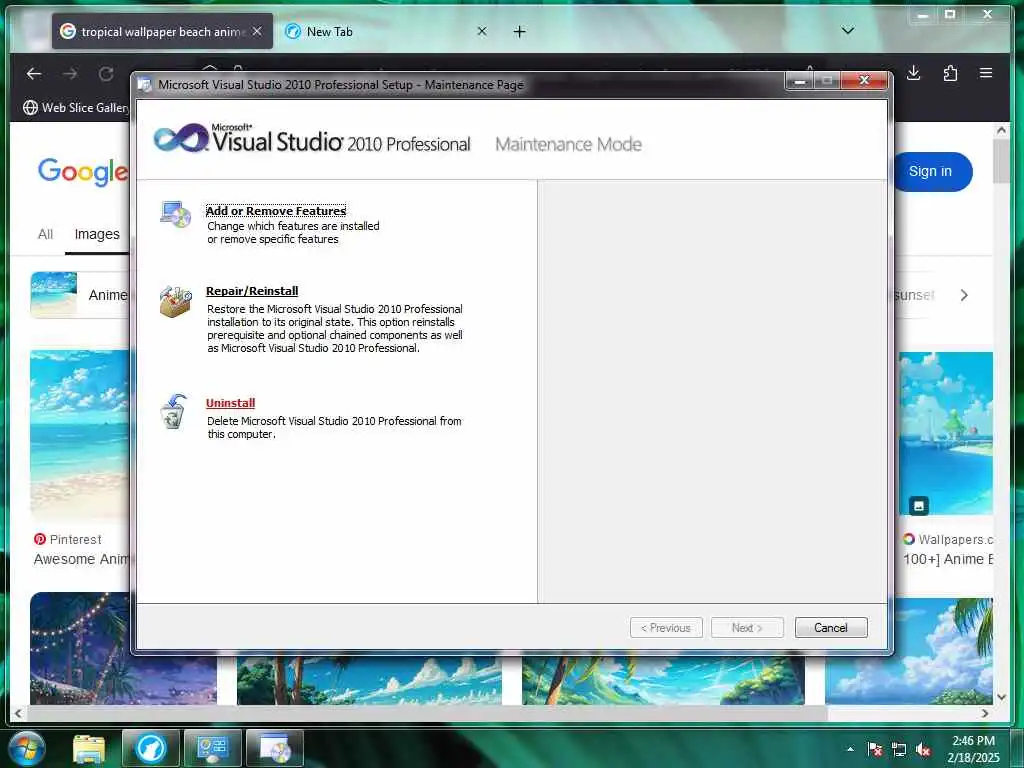
Task: Close the tropical wallpaper beach tab
Action: [257, 31]
